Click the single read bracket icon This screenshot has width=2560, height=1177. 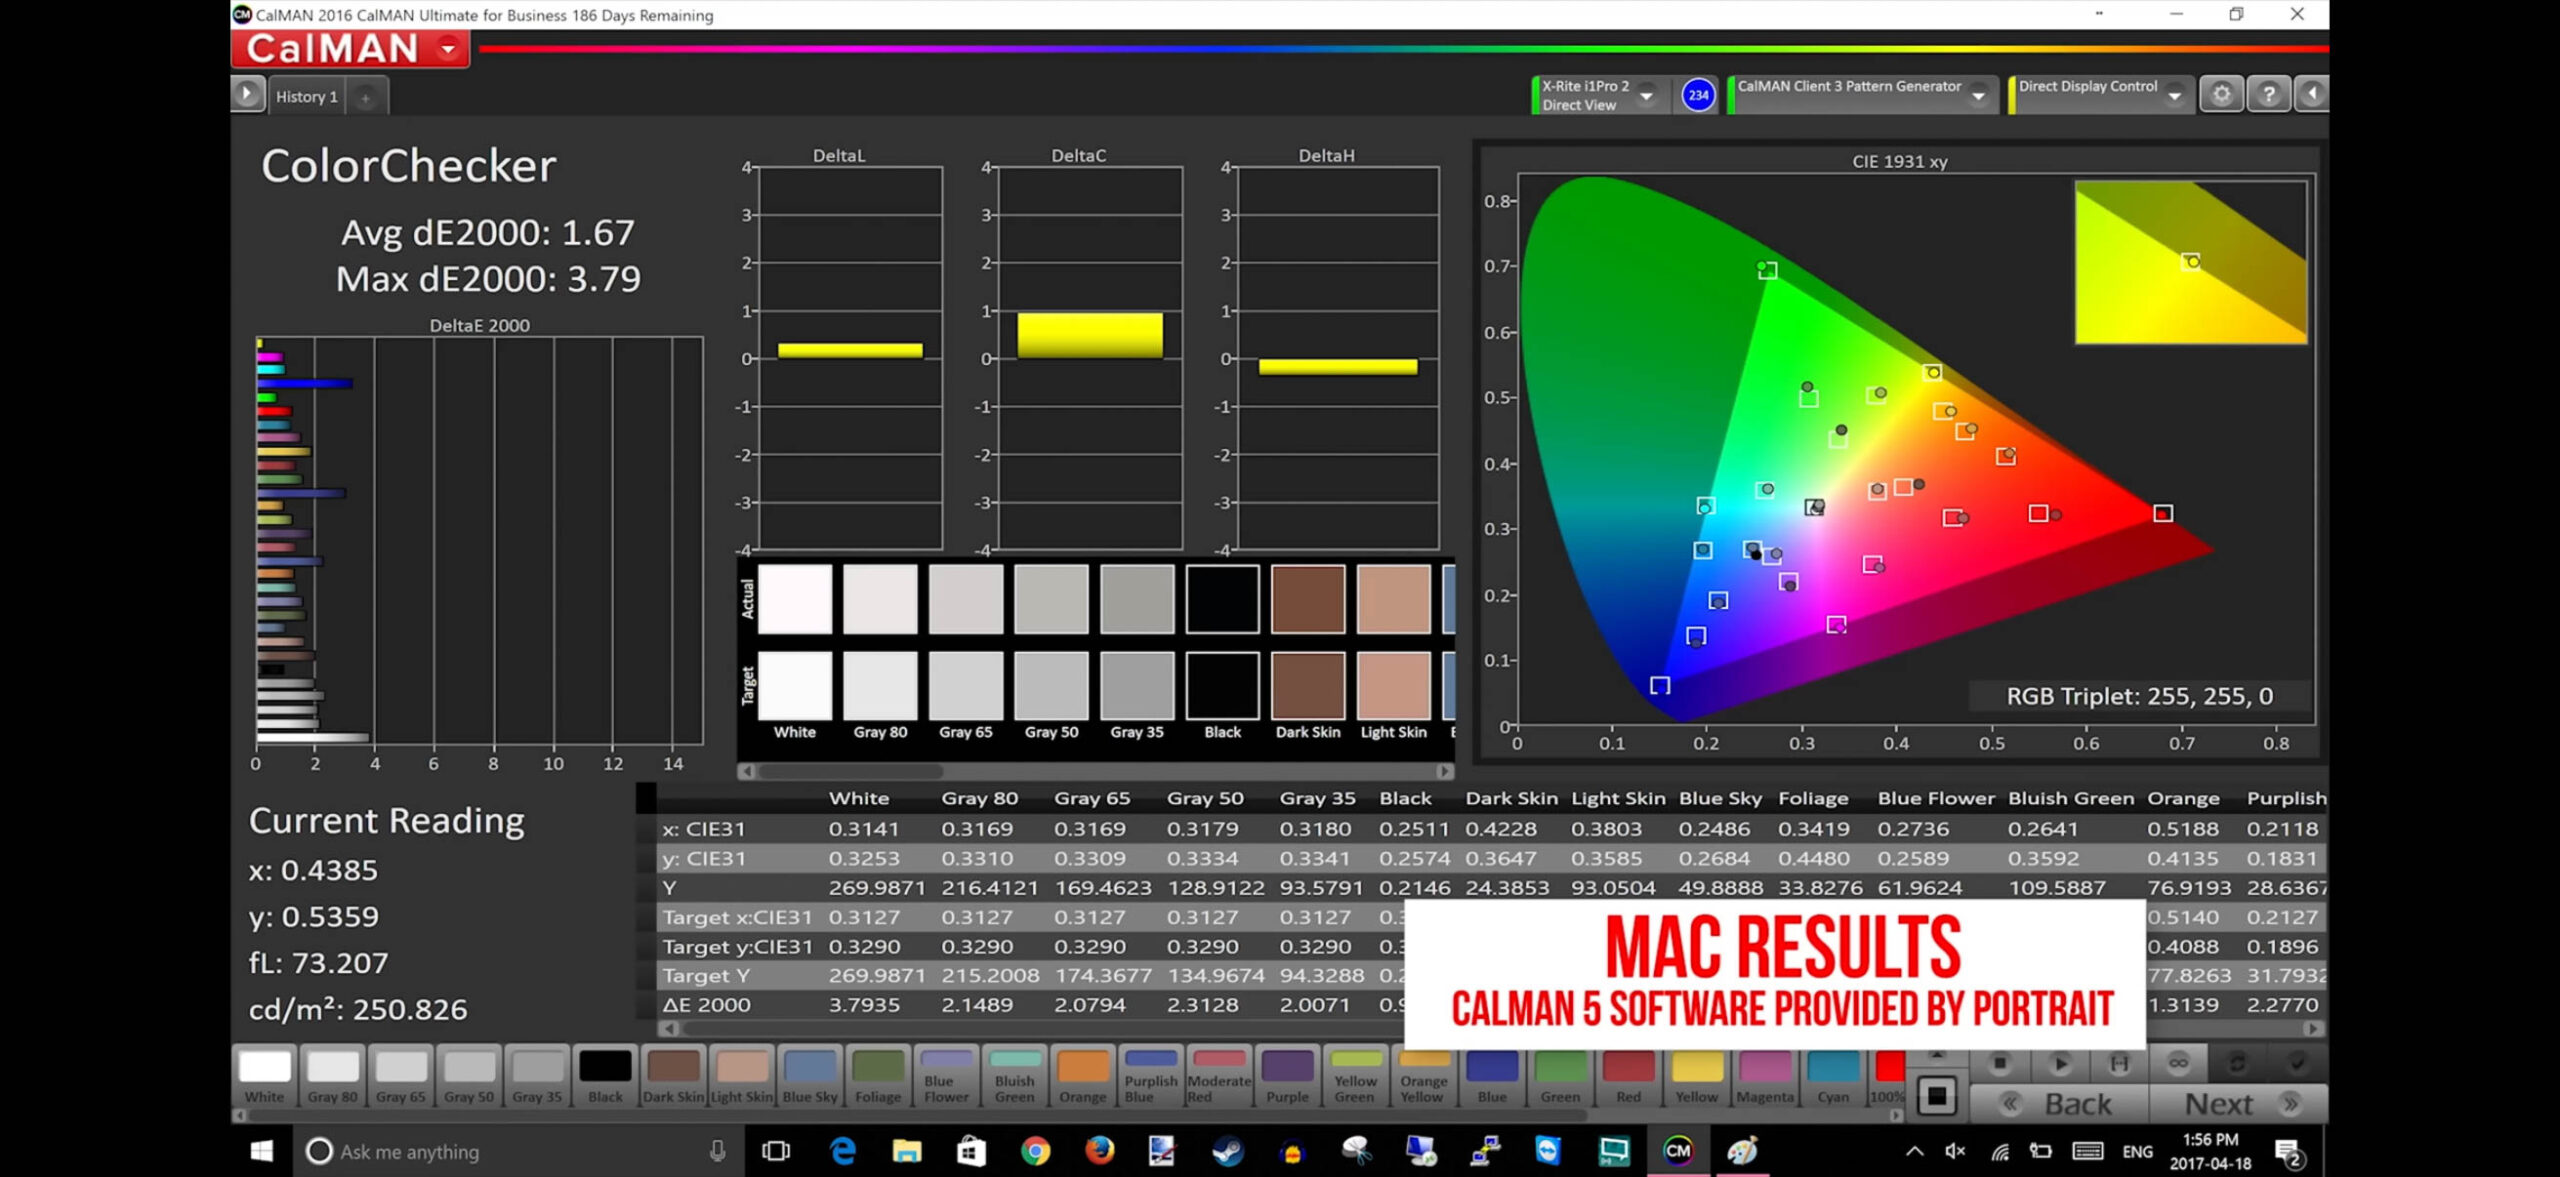tap(2119, 1063)
